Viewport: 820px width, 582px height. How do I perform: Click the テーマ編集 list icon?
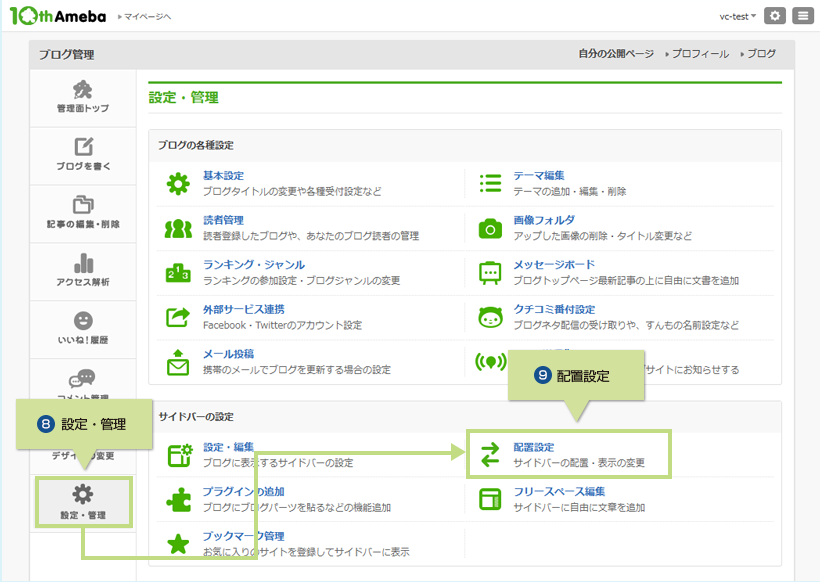(490, 184)
